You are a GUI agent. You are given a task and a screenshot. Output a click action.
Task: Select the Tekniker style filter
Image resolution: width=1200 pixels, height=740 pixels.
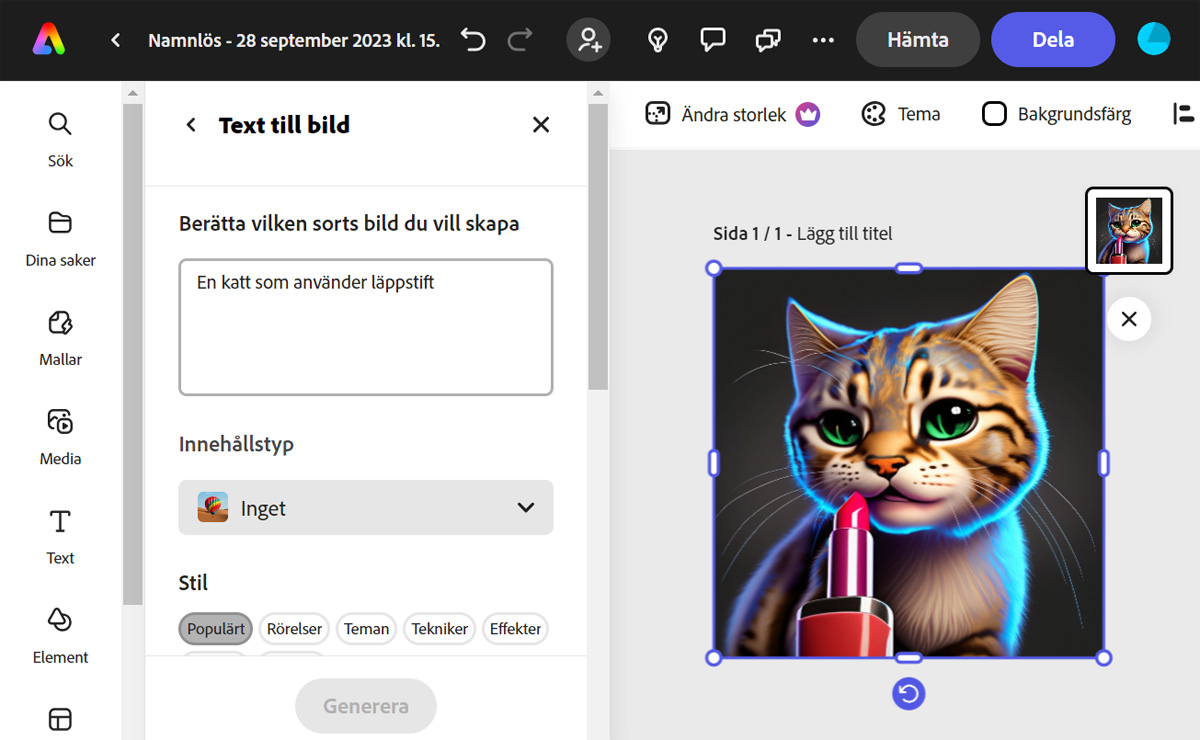[439, 628]
